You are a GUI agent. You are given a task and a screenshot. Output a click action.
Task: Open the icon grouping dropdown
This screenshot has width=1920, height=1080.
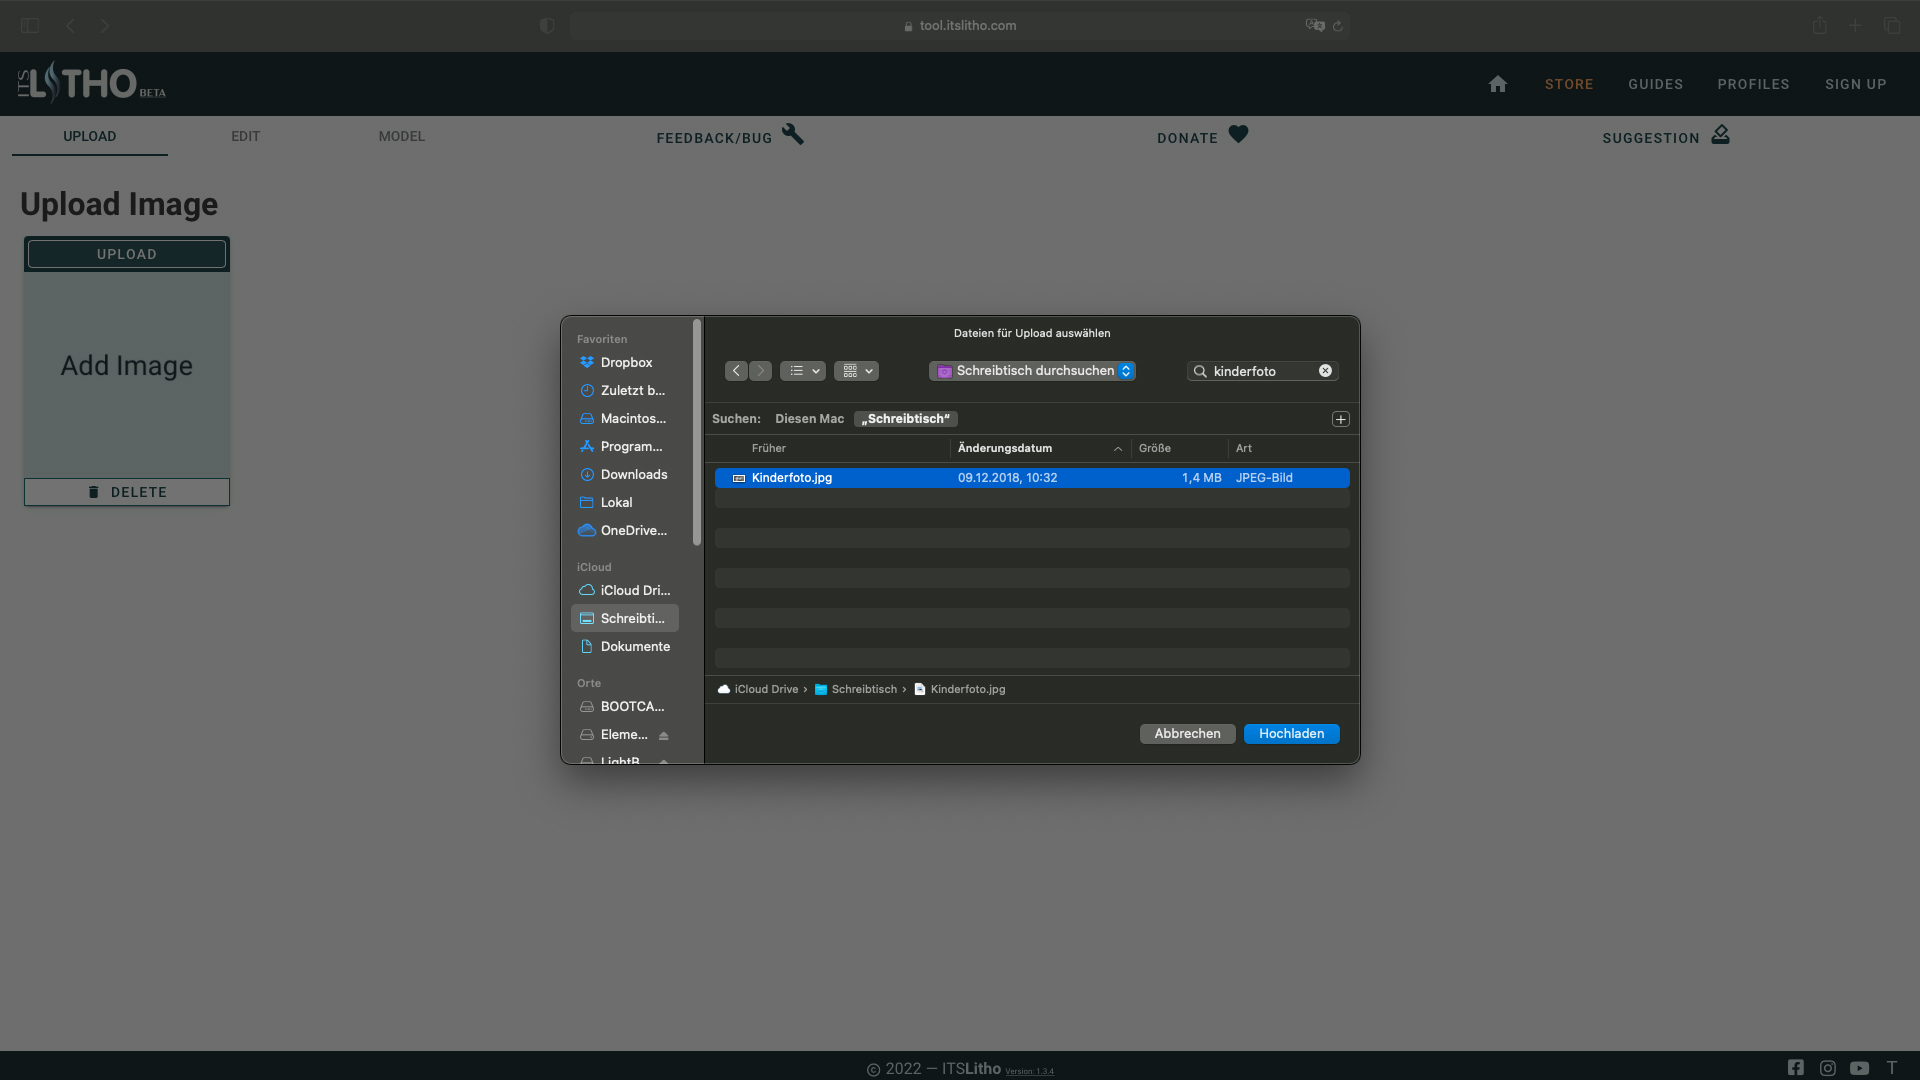point(856,371)
